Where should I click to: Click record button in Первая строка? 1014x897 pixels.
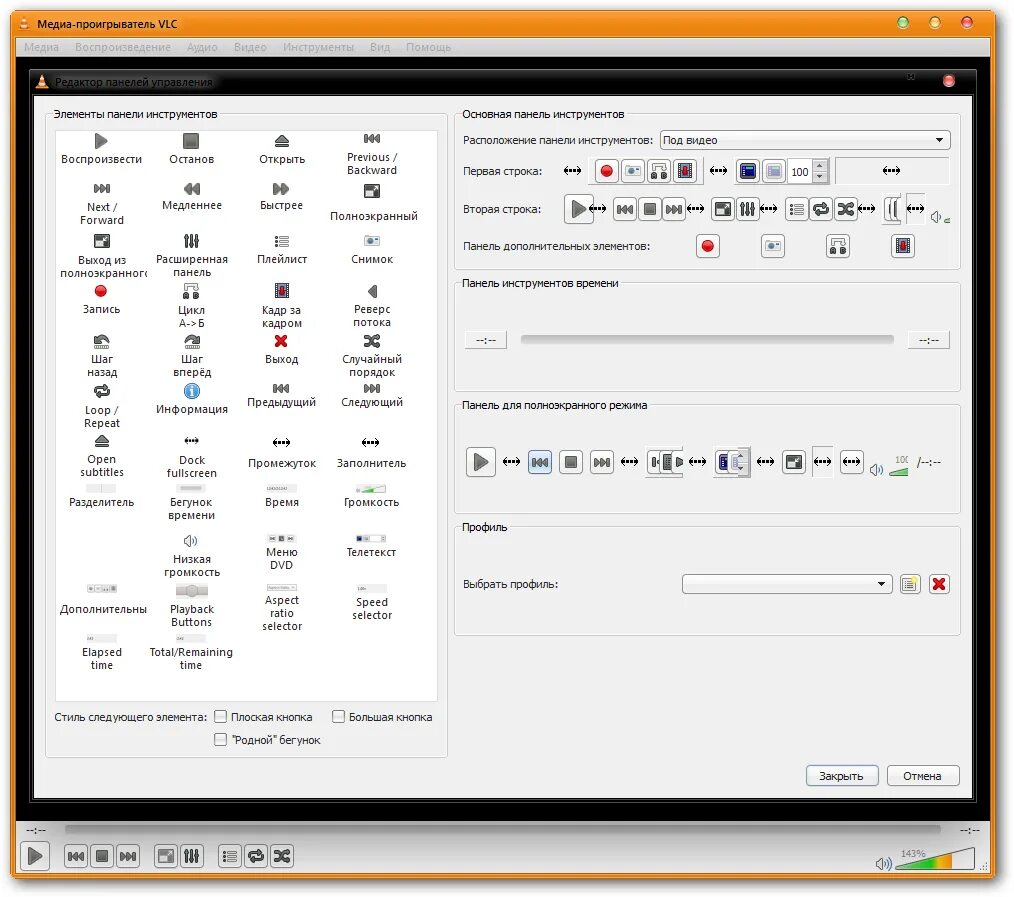click(606, 171)
